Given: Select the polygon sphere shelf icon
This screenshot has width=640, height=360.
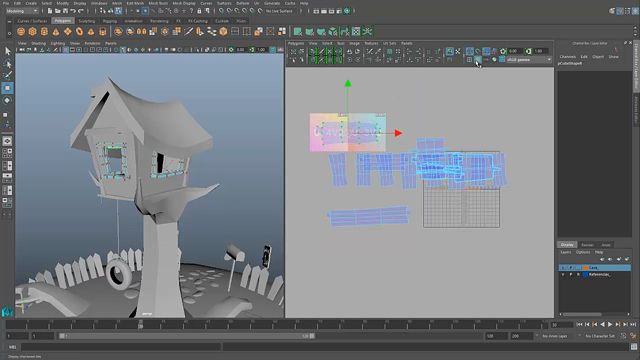Looking at the screenshot, I should 21,31.
